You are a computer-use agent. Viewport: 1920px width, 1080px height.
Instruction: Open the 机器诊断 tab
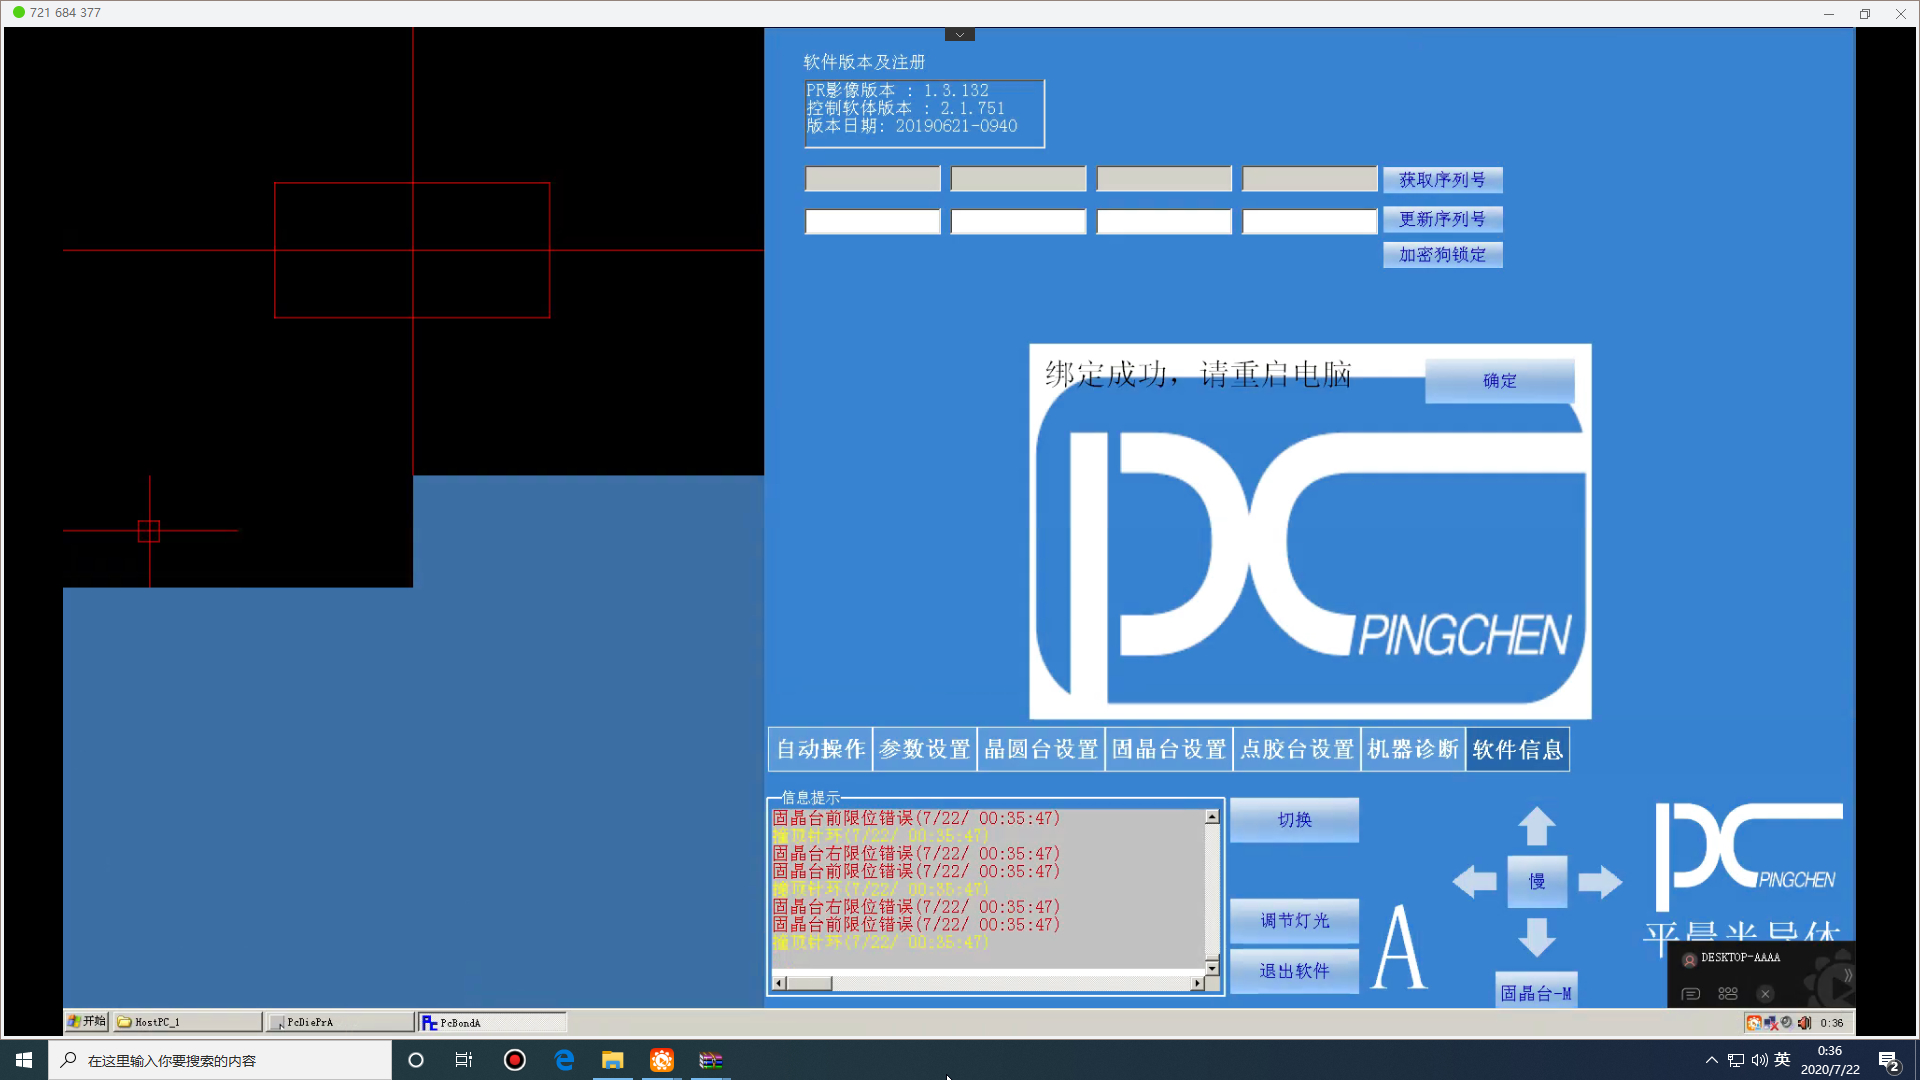[x=1413, y=749]
